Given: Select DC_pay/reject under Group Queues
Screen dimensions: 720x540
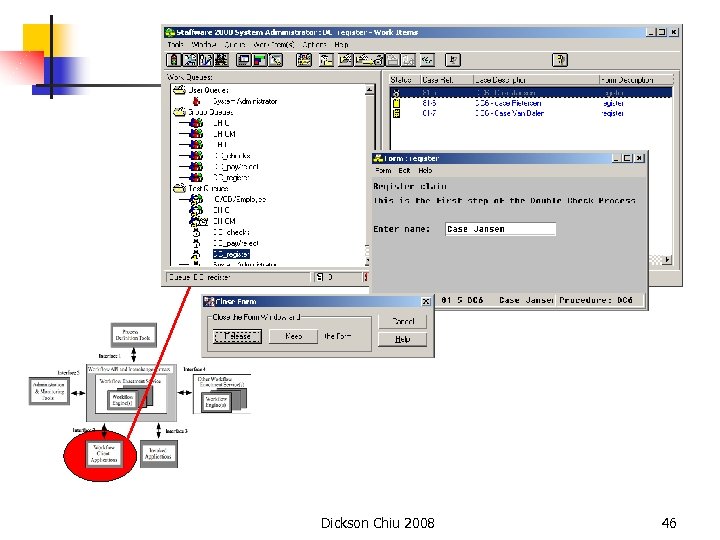Looking at the screenshot, I should pos(236,167).
